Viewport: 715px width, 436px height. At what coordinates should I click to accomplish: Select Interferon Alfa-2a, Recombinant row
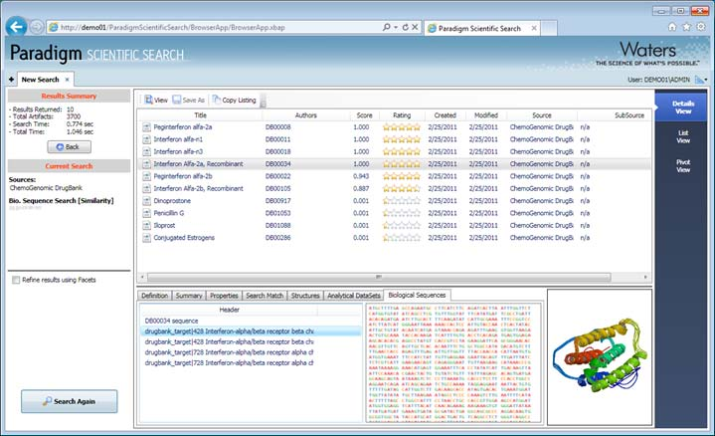[x=394, y=164]
